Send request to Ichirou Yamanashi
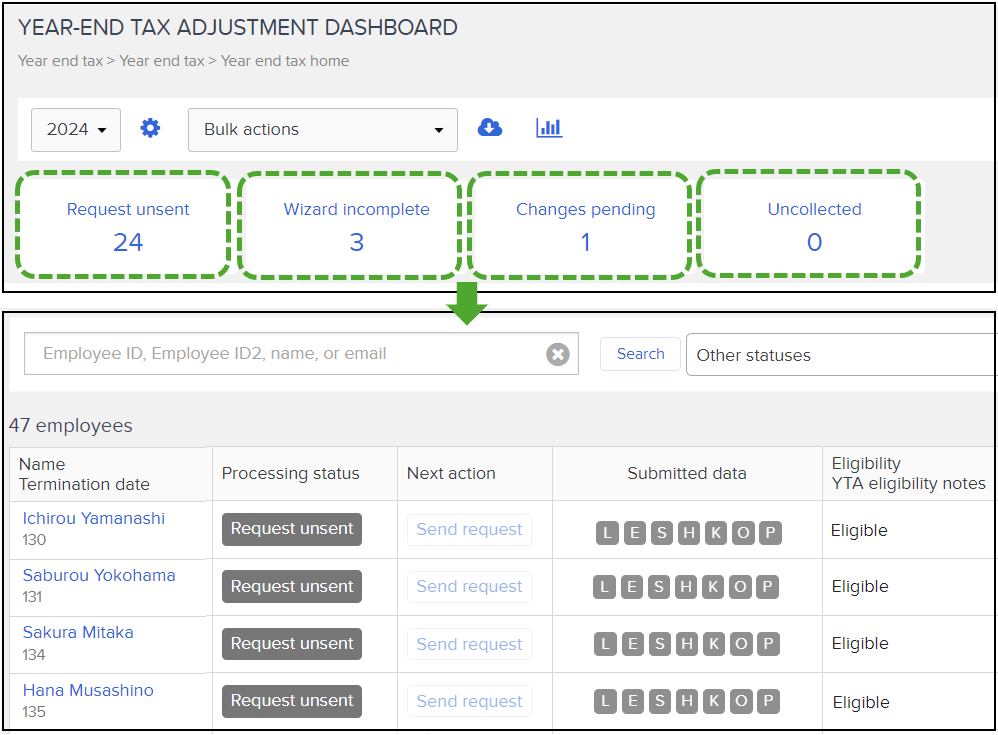This screenshot has width=998, height=735. pos(469,529)
